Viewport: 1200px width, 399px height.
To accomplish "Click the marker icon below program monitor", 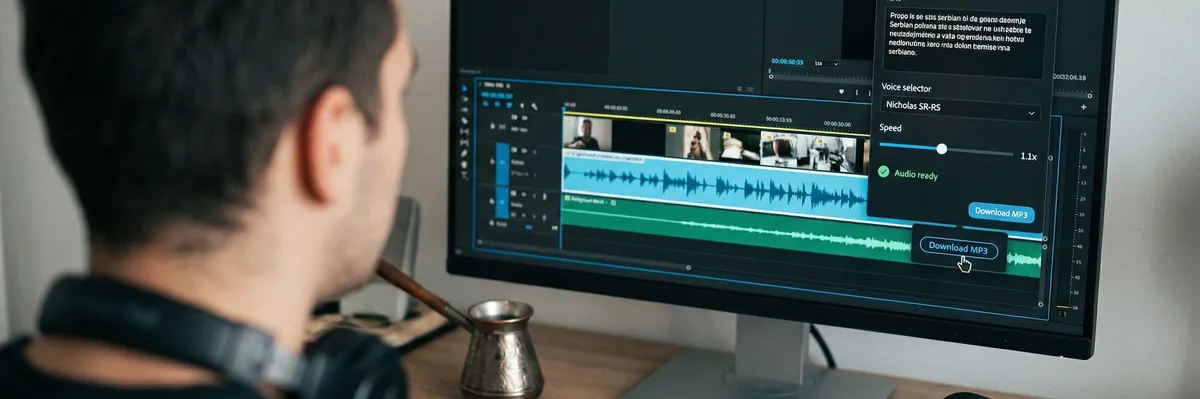I will [x=840, y=91].
